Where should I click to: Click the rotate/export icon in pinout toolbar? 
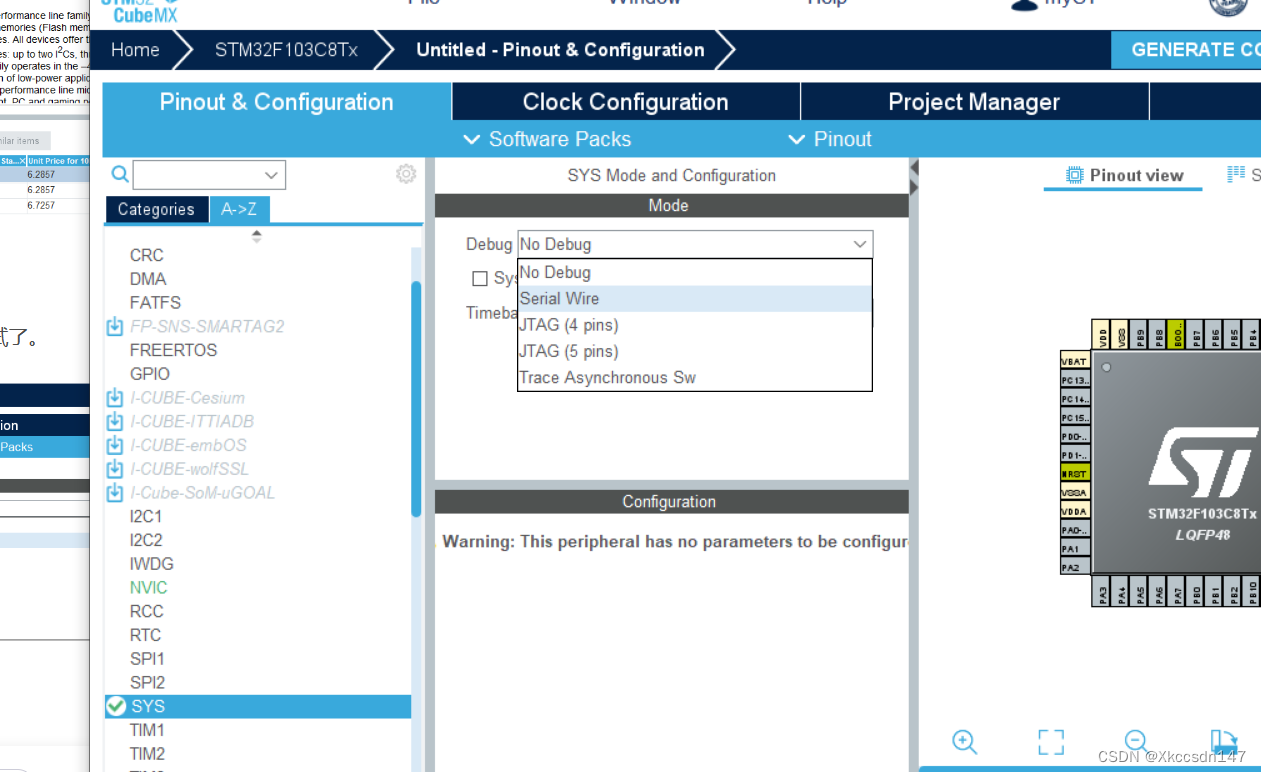1223,741
